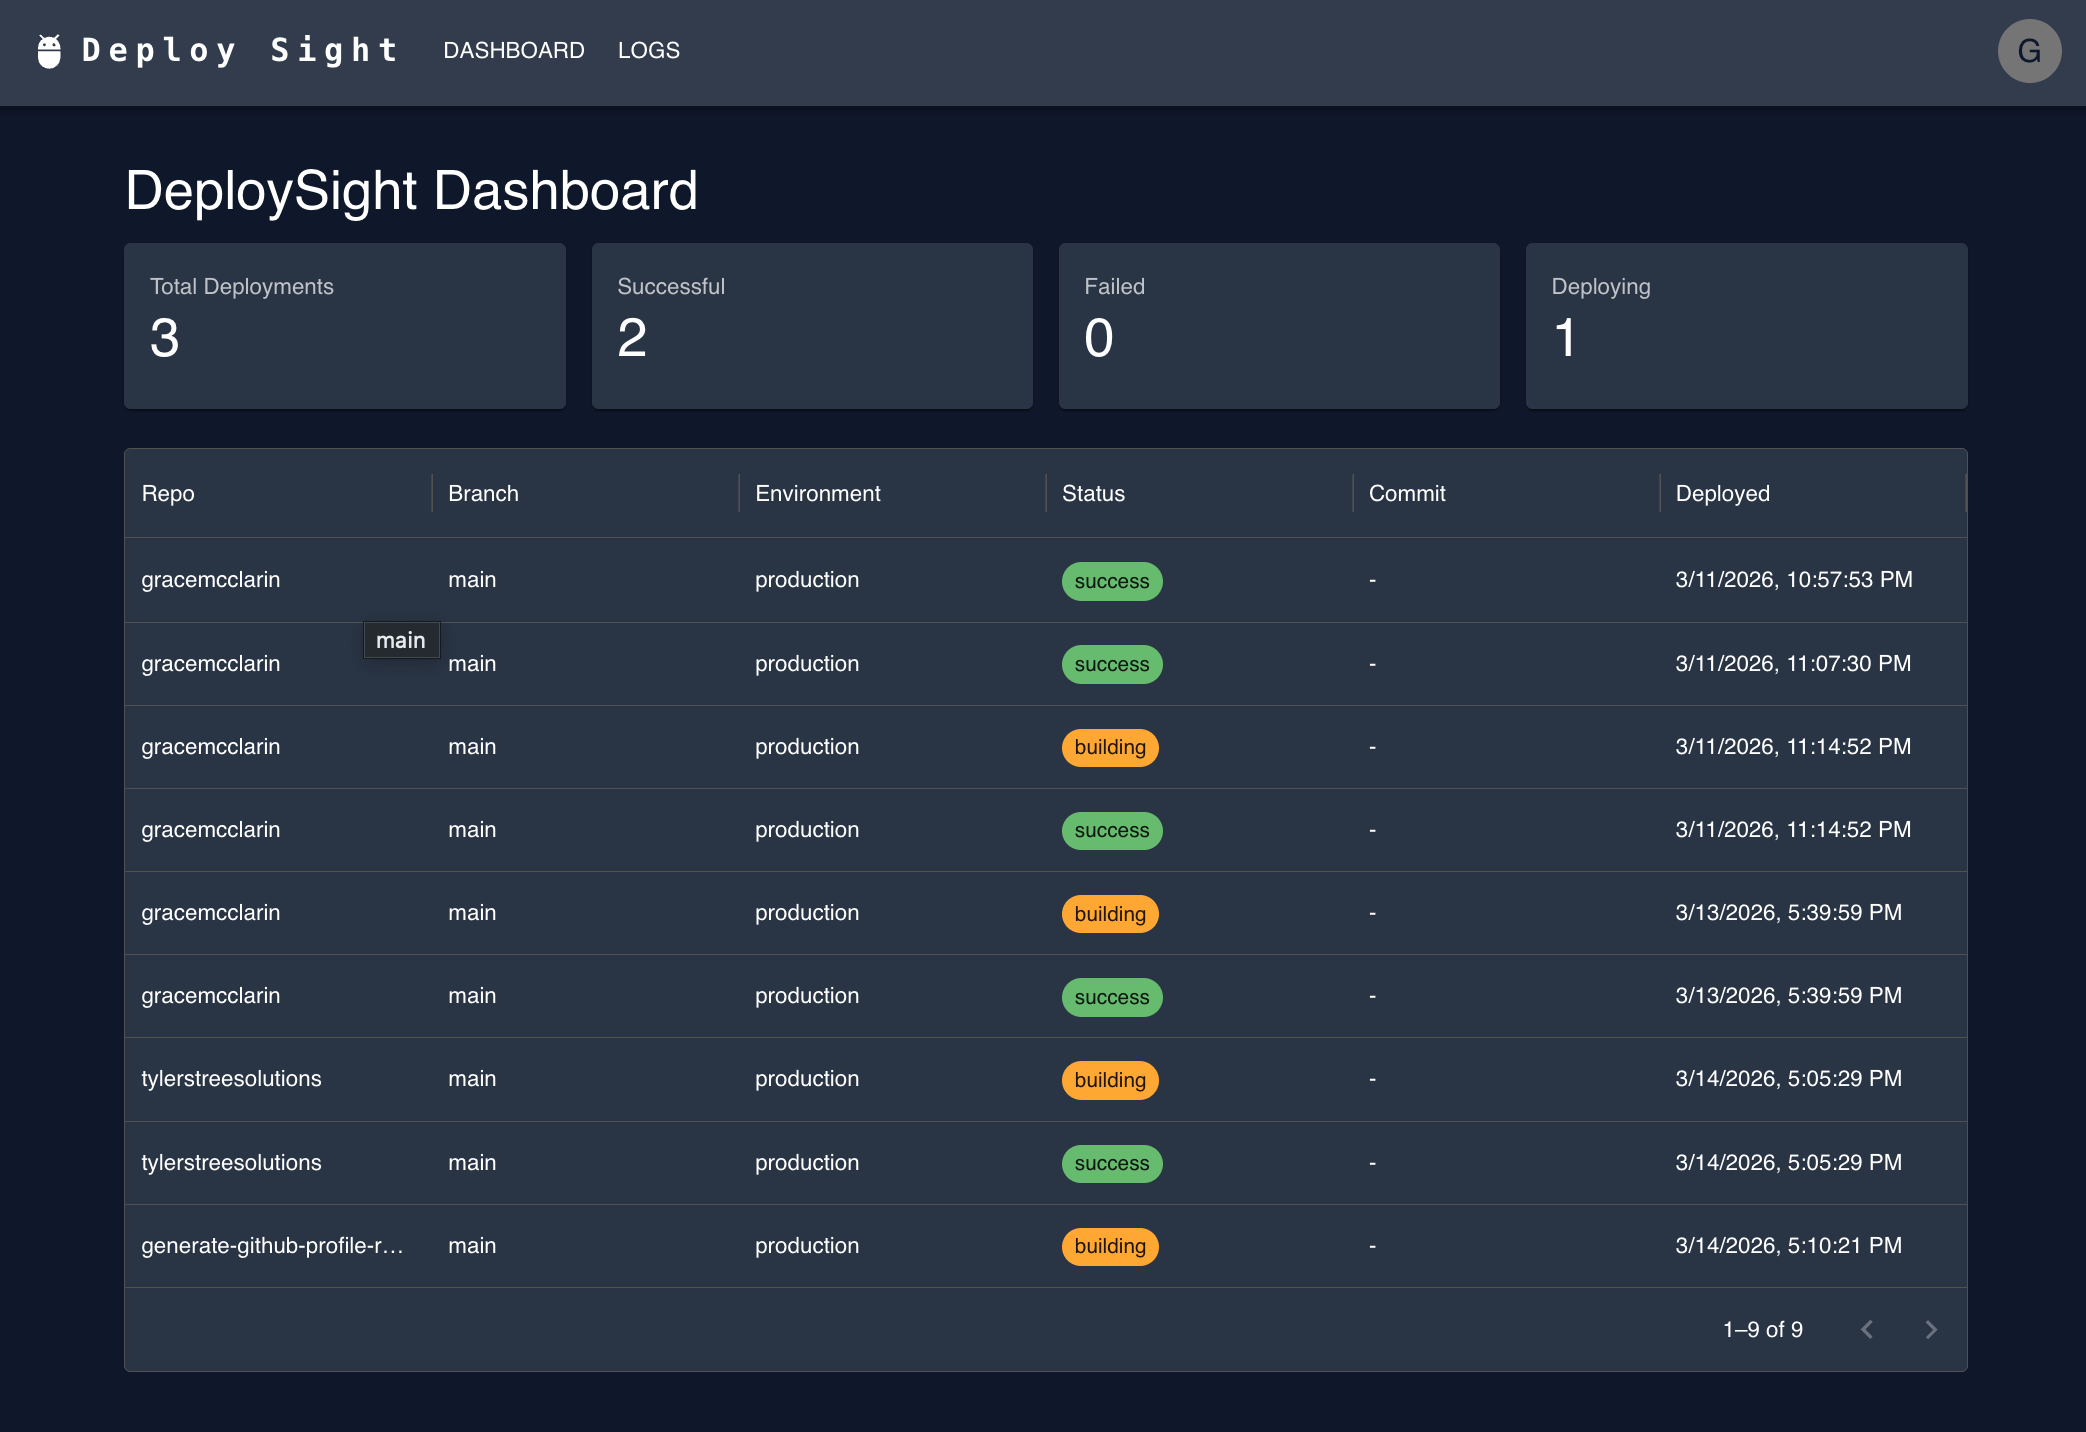Sort by the Repo column header
The height and width of the screenshot is (1432, 2086).
tap(168, 493)
